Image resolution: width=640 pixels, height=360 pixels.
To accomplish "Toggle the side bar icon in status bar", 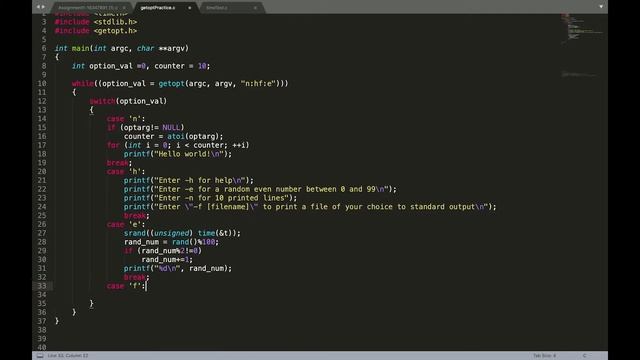I will point(40,356).
